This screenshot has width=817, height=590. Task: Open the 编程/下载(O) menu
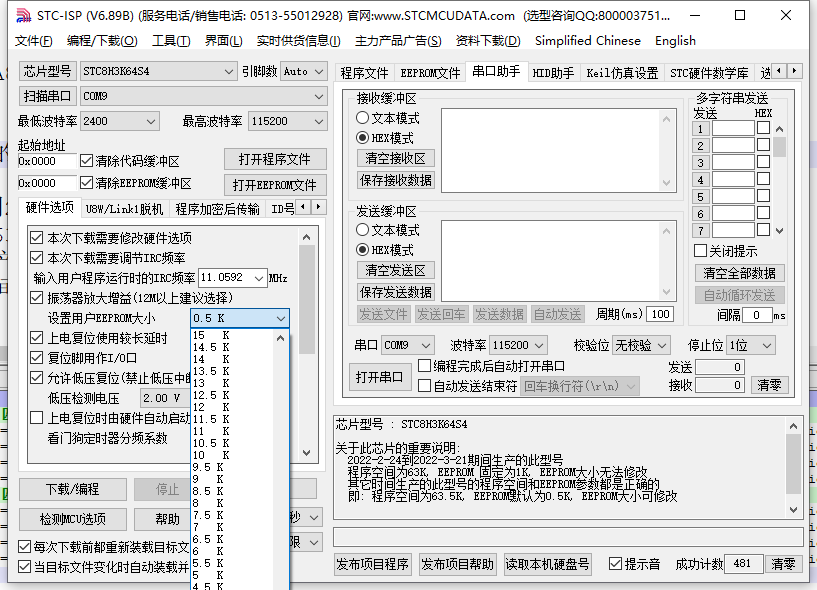(102, 41)
